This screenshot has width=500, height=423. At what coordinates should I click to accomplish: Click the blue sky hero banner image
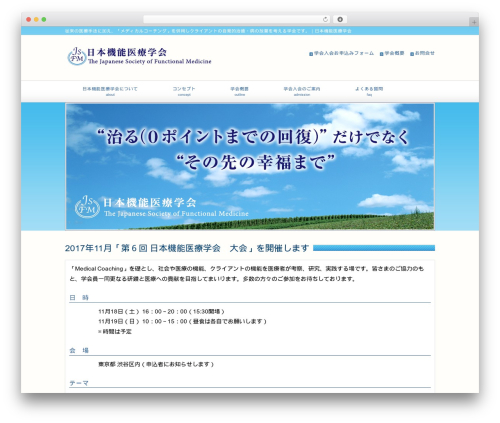250,166
